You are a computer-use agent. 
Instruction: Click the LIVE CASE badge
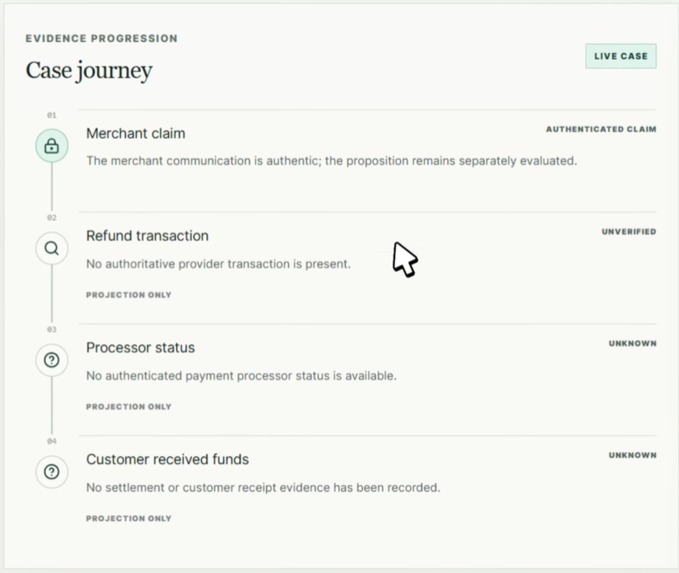point(621,56)
